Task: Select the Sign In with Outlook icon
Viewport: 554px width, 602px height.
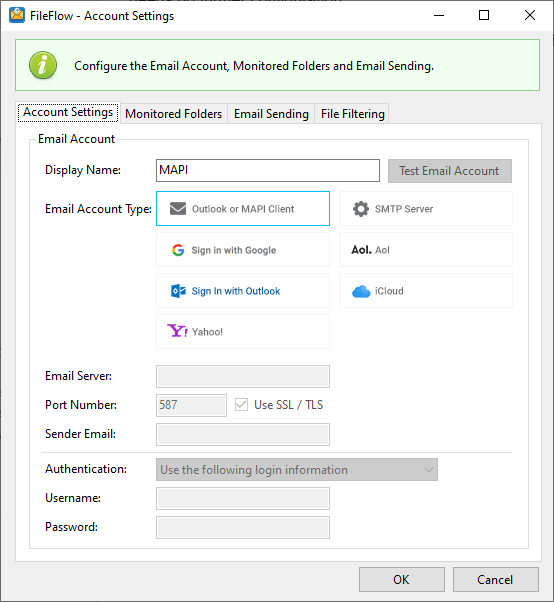Action: point(178,291)
